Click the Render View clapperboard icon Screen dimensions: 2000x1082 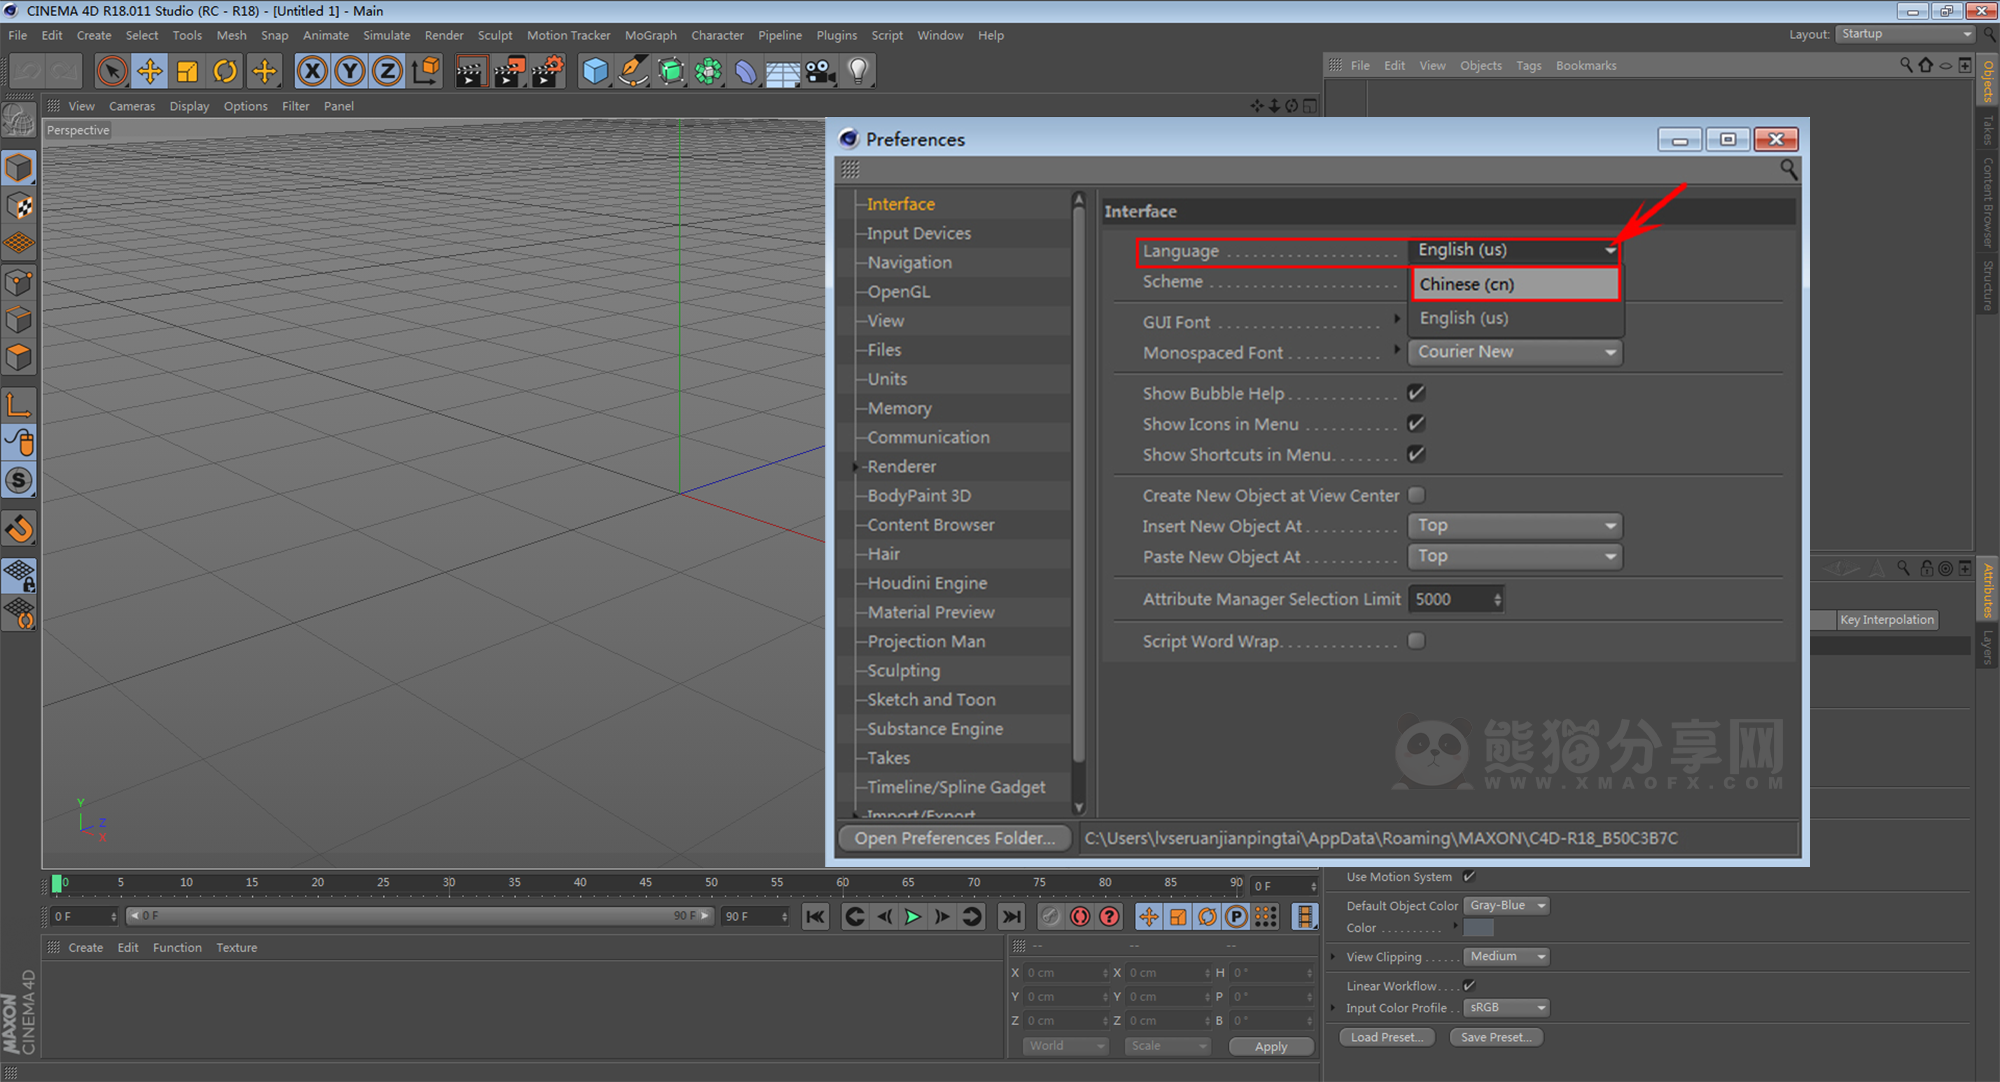469,71
